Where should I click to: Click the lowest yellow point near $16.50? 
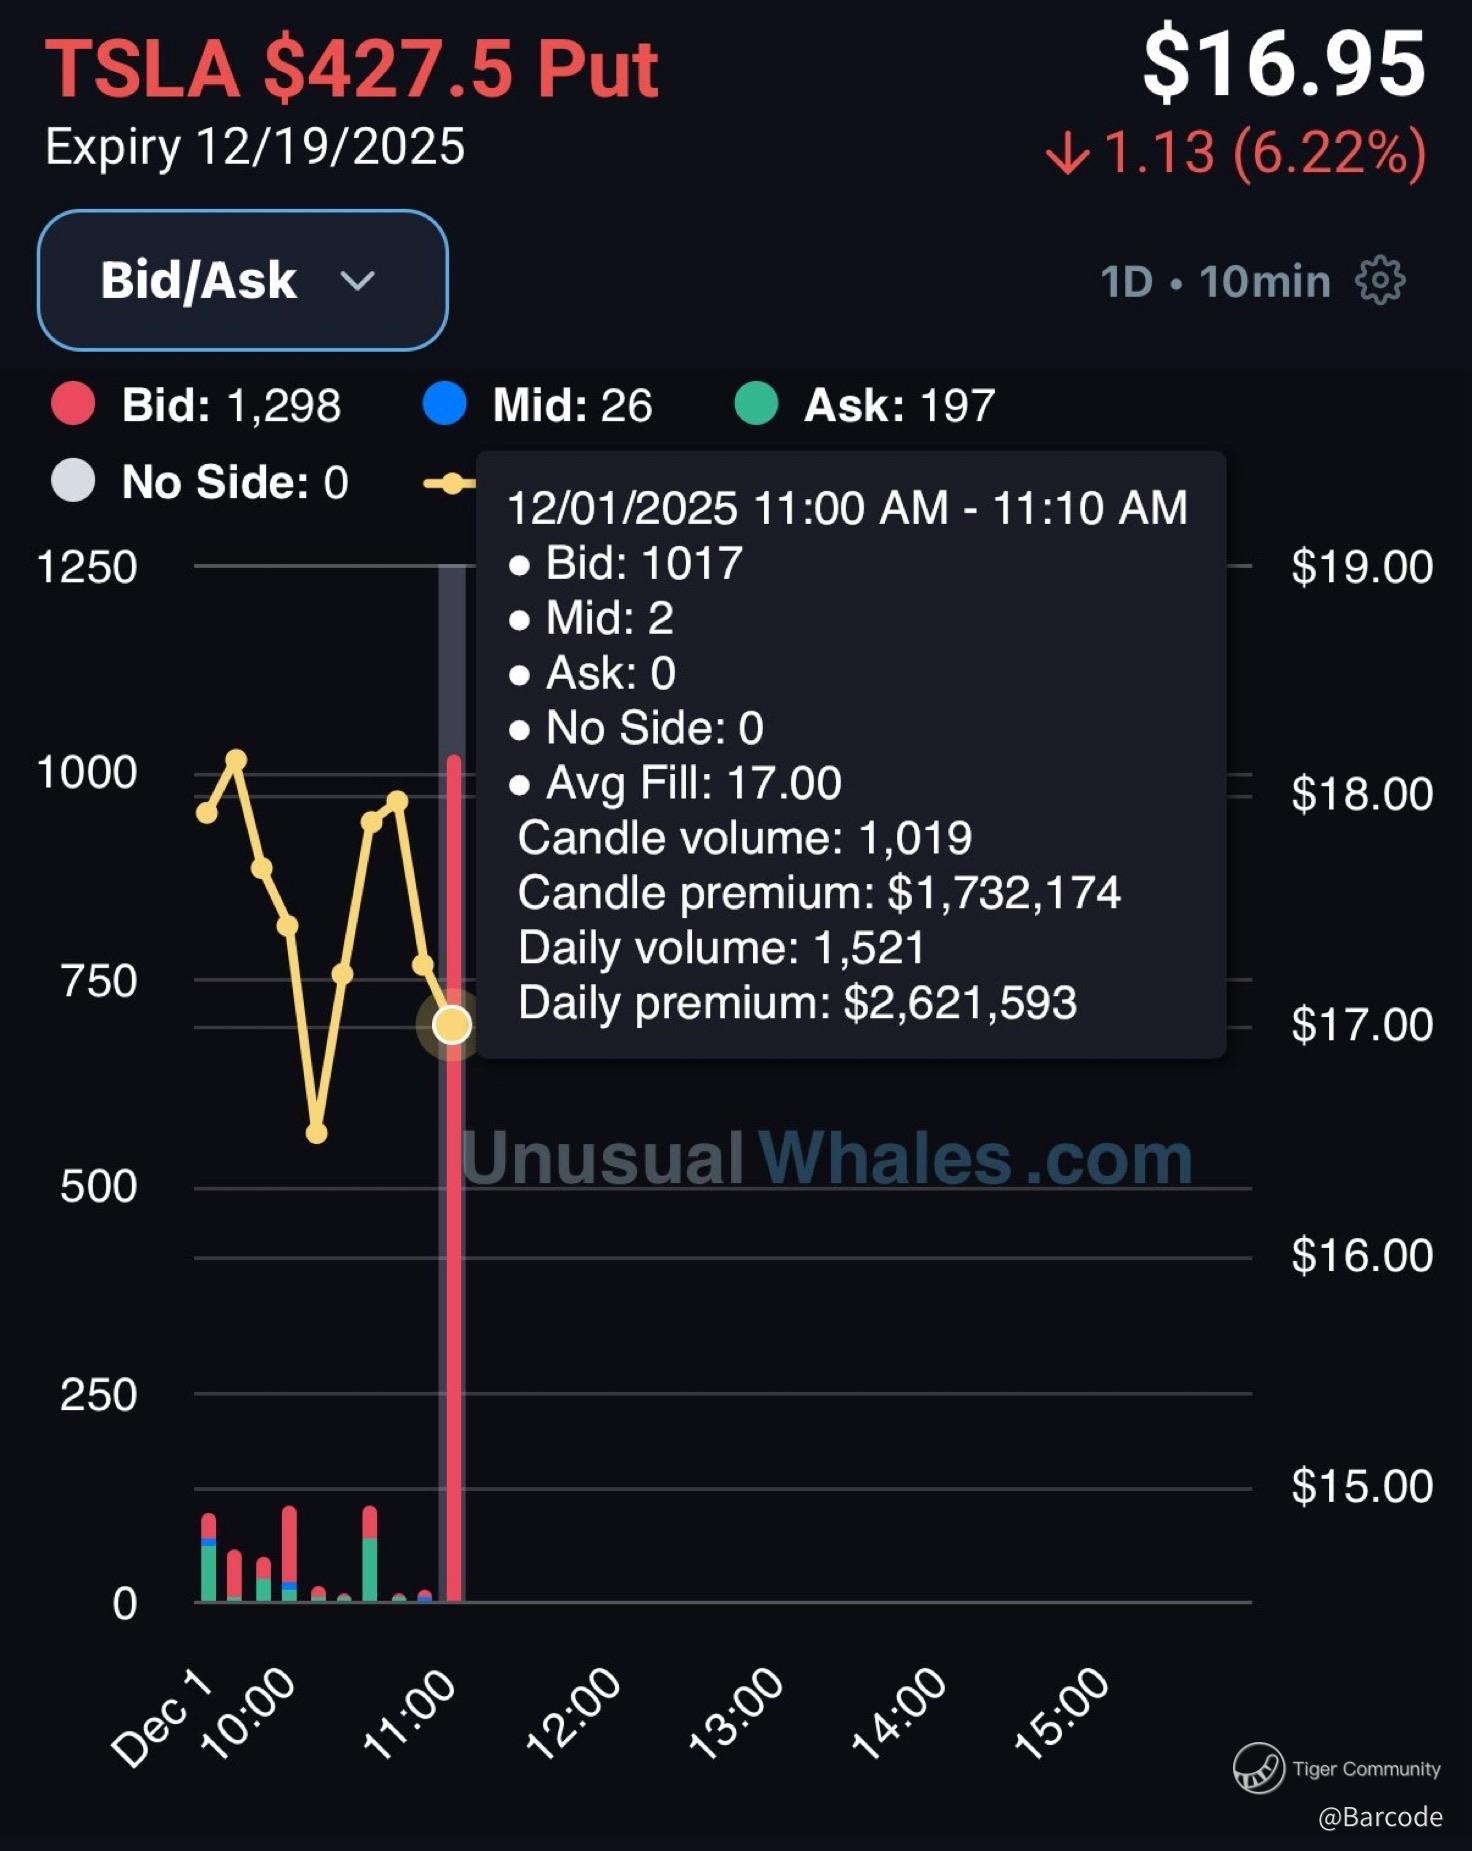pos(316,1133)
